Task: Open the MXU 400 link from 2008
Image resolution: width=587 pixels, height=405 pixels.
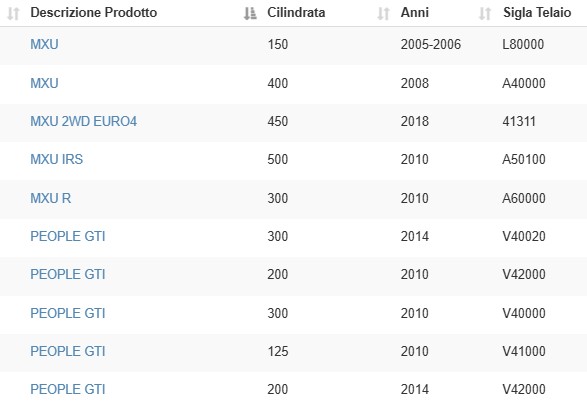Action: coord(44,83)
